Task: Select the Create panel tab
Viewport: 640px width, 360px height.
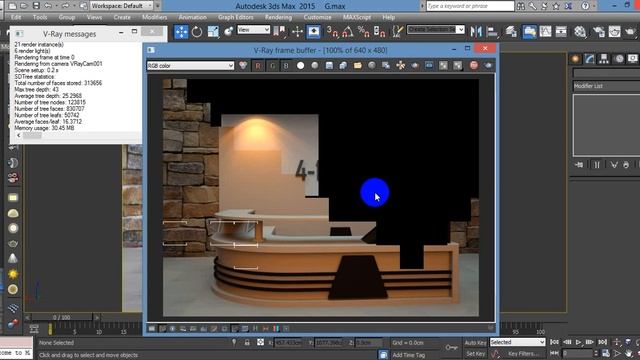Action: (576, 59)
